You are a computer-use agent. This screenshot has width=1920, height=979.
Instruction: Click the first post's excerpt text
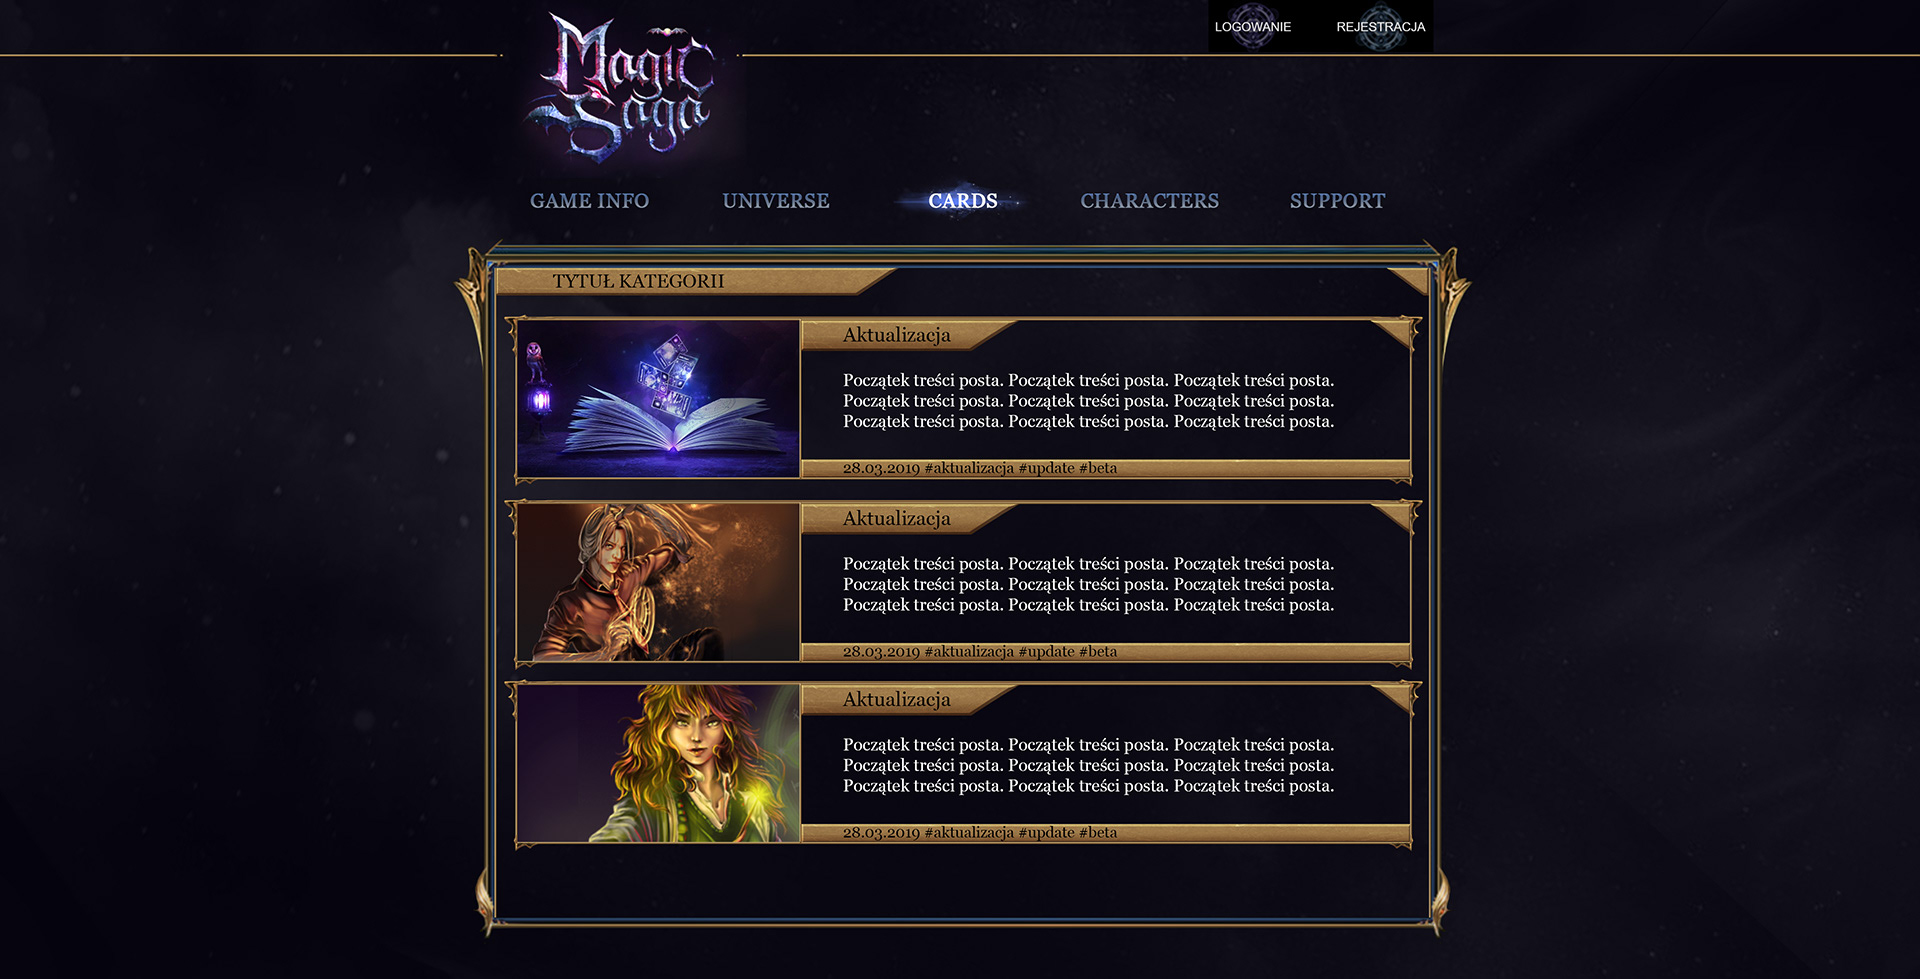point(1088,401)
